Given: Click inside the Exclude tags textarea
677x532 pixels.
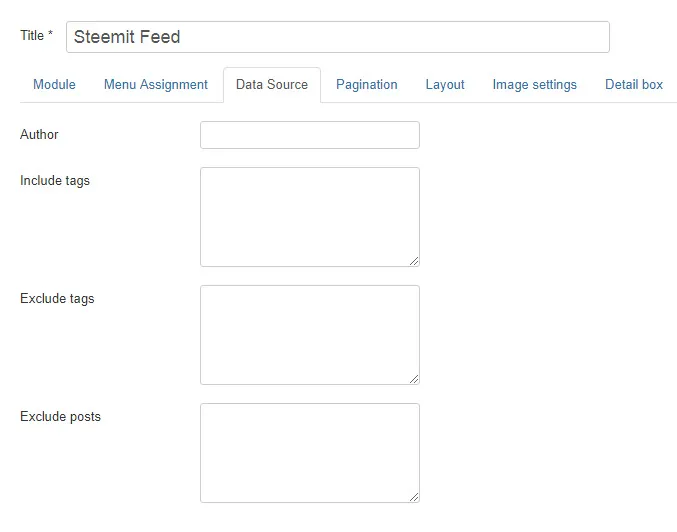Looking at the screenshot, I should point(310,335).
